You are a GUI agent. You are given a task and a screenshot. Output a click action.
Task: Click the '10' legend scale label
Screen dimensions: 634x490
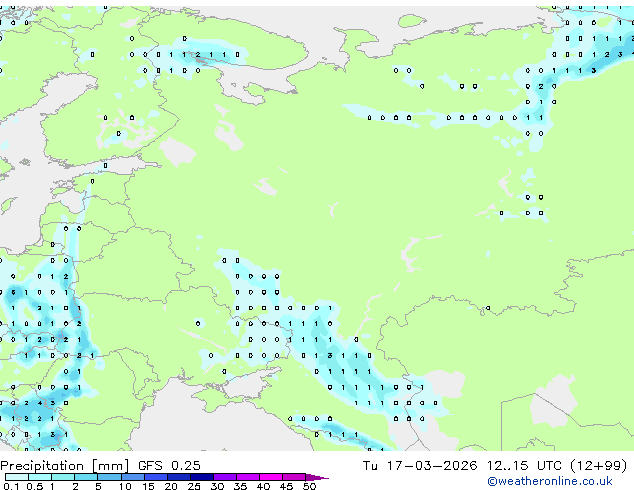125,486
